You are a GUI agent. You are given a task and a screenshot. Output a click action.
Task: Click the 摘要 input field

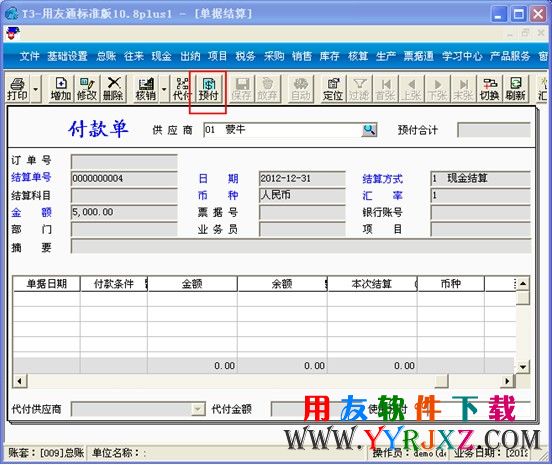click(301, 246)
